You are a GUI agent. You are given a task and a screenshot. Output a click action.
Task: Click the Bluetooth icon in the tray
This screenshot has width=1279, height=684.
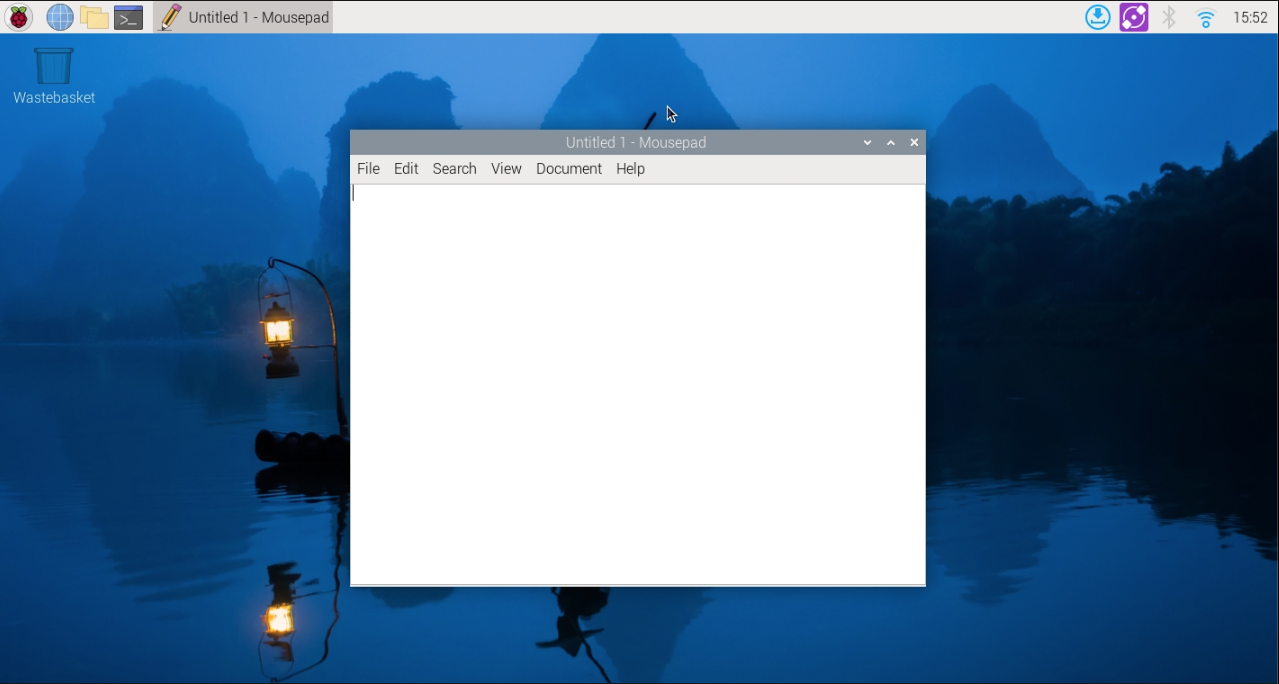click(x=1168, y=16)
